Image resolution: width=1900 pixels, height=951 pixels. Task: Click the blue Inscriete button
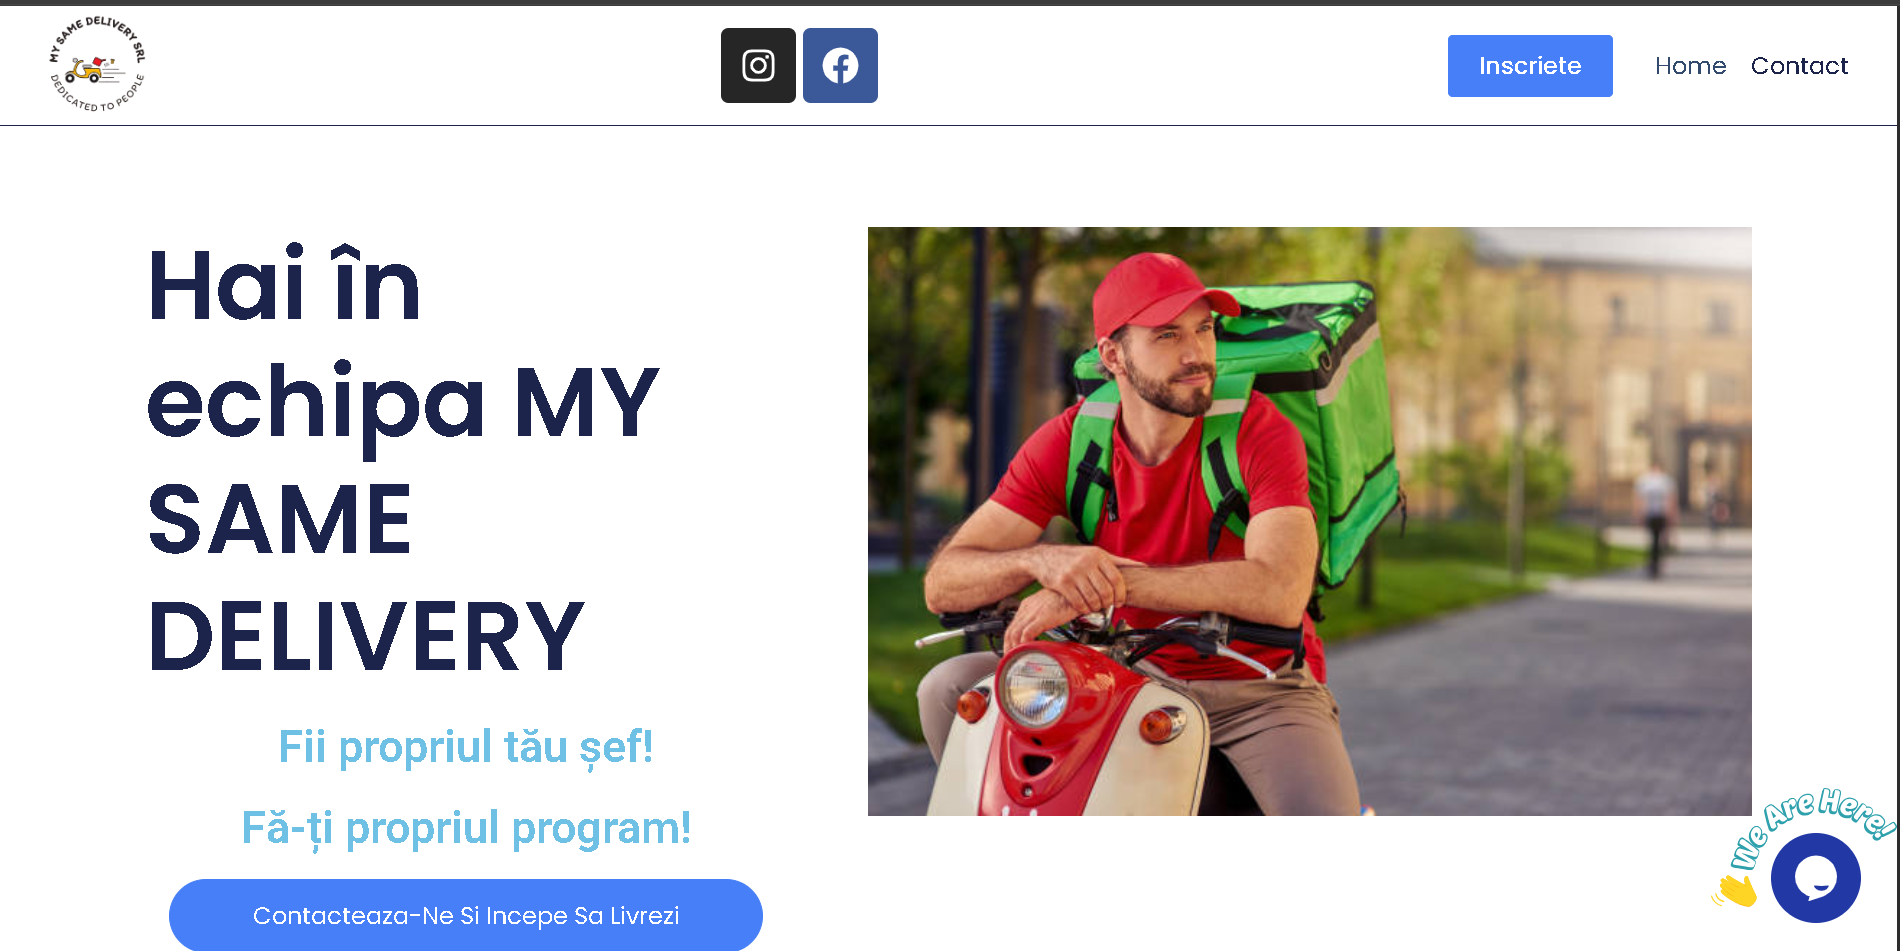pyautogui.click(x=1530, y=66)
